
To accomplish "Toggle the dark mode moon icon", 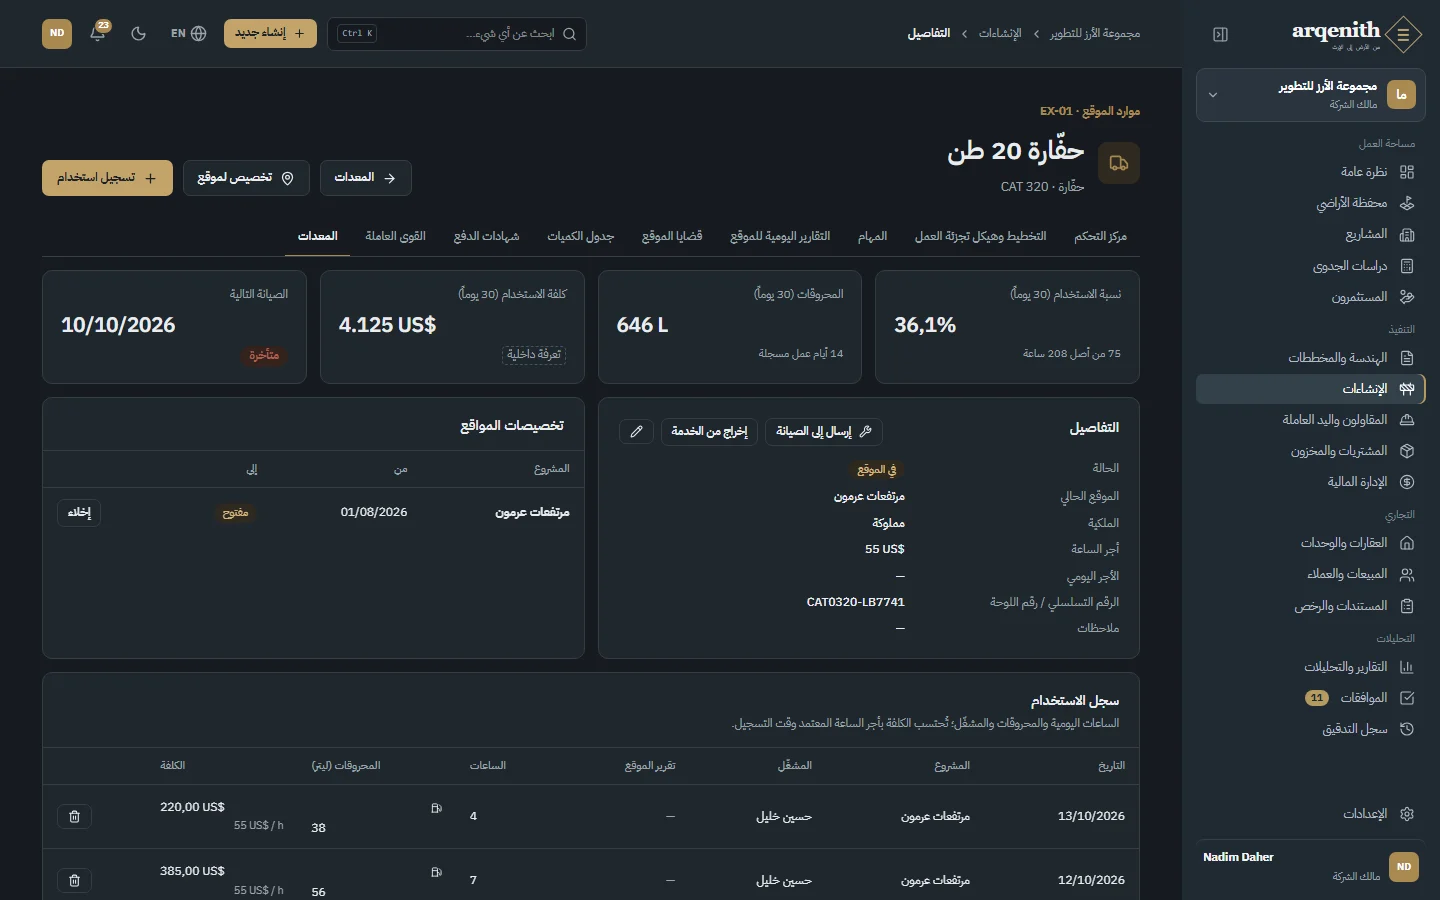I will (139, 34).
